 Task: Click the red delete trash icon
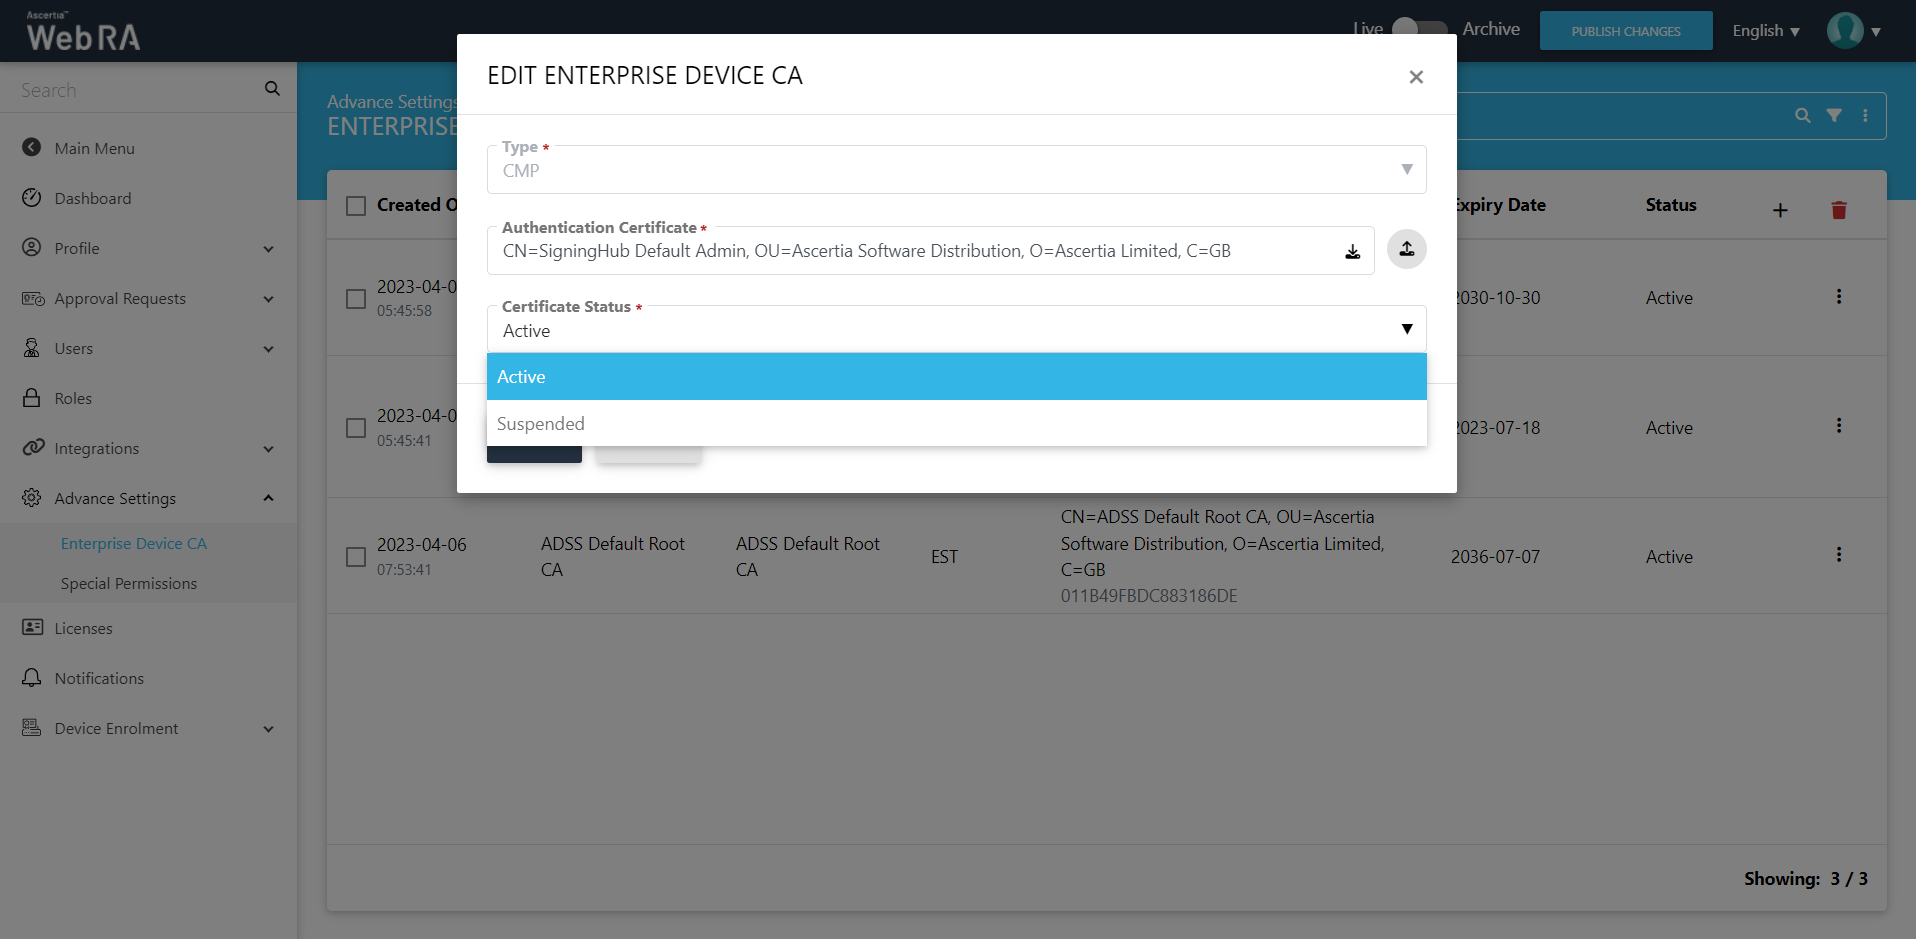click(1838, 210)
